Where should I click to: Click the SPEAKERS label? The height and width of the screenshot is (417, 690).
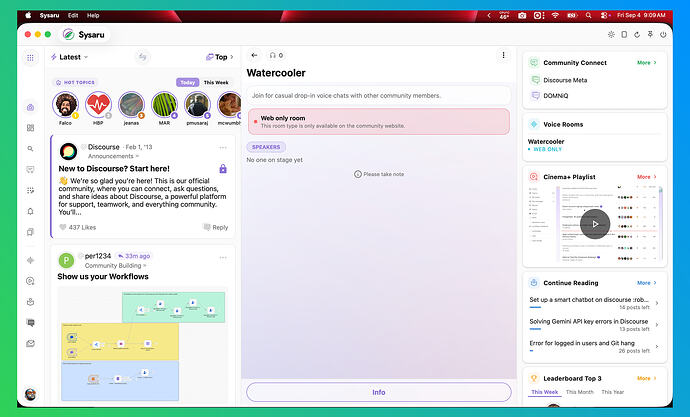click(266, 147)
